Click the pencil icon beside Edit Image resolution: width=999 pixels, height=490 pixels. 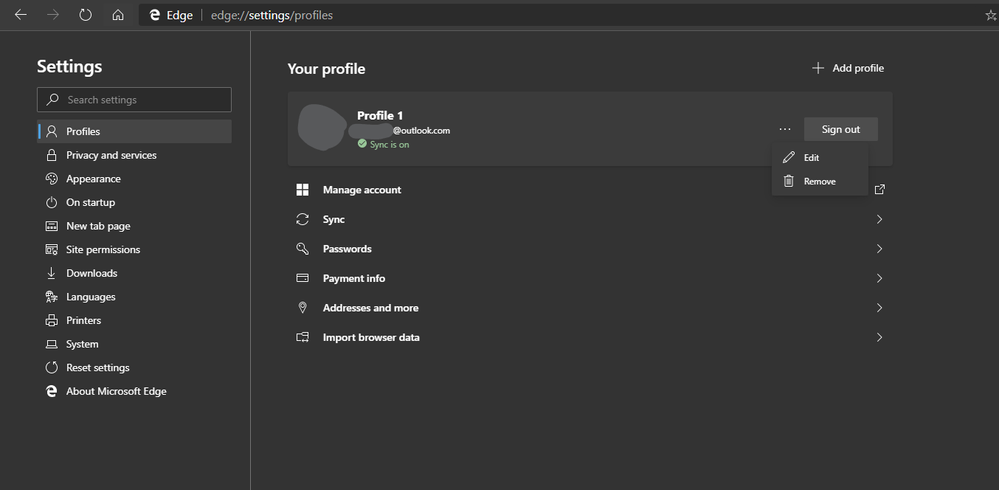coord(789,157)
